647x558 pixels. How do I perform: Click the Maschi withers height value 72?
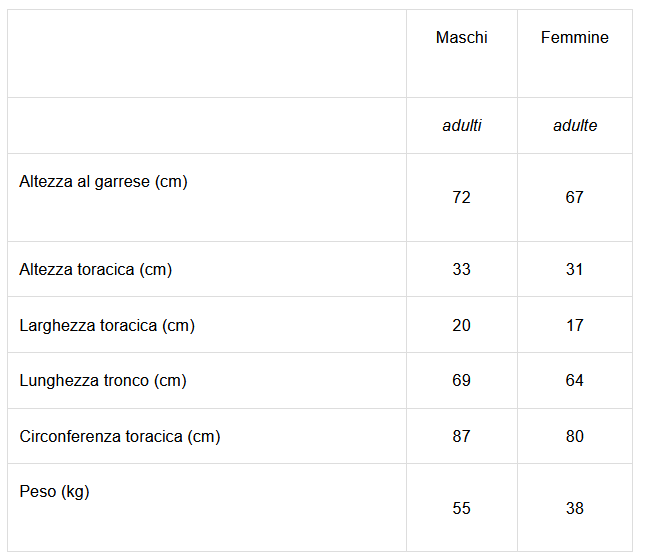461,198
